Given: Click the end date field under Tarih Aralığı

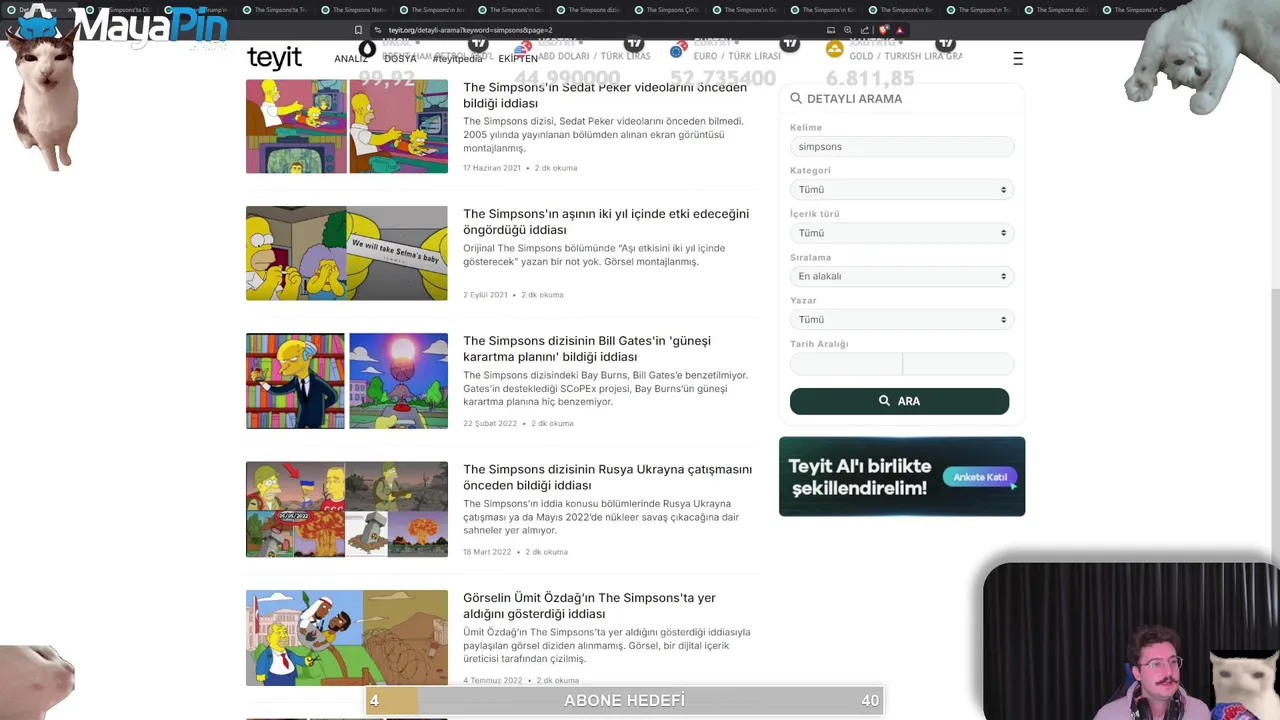Looking at the screenshot, I should [x=958, y=364].
